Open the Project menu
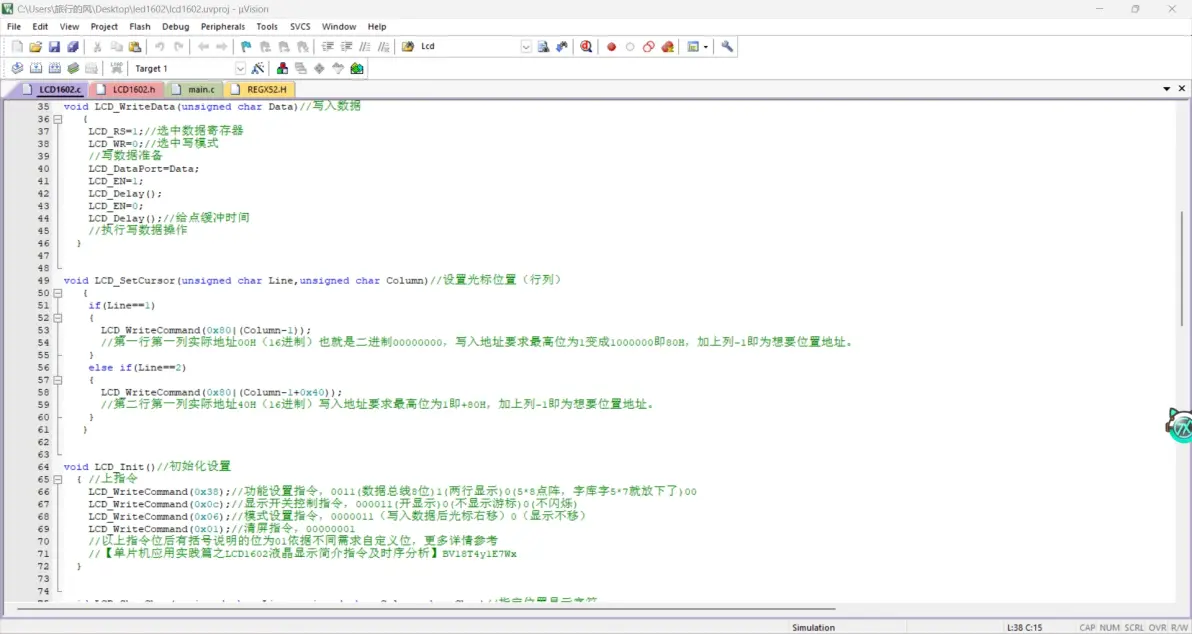The image size is (1192, 634). tap(104, 27)
